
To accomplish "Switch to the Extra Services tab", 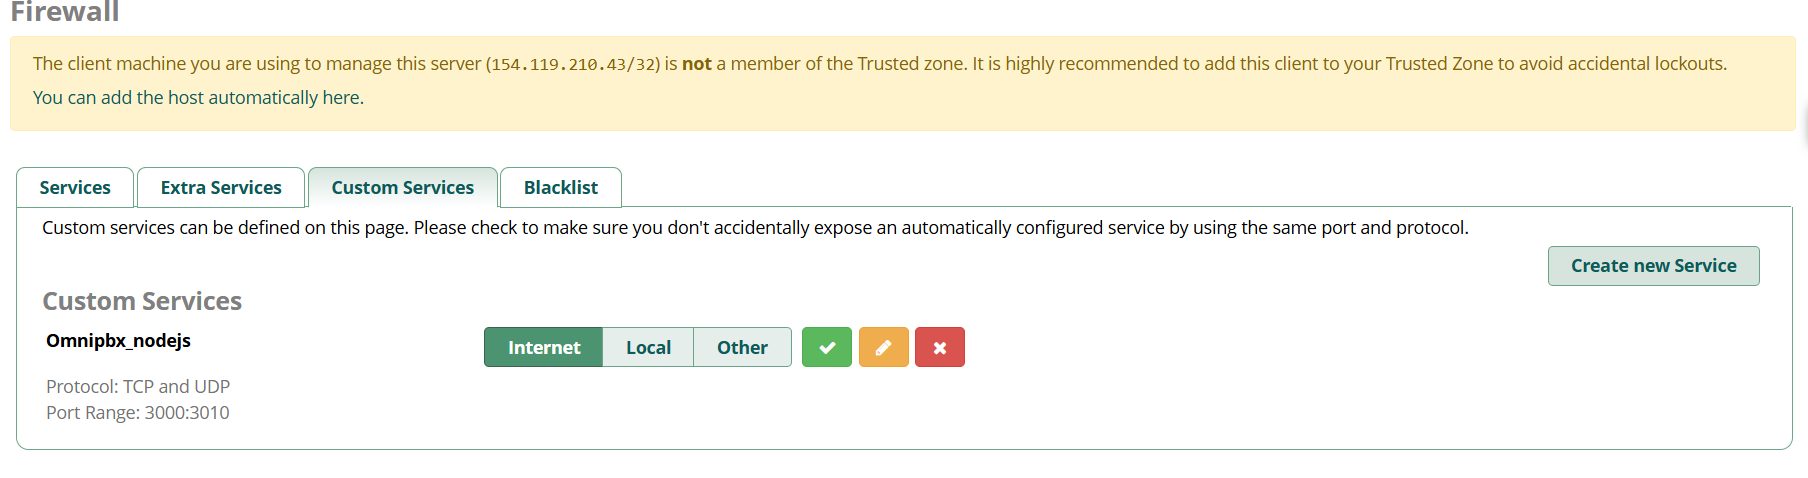I will [221, 187].
